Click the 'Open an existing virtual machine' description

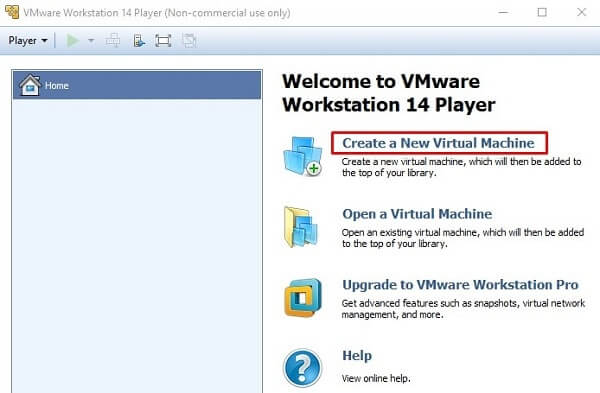pos(463,238)
